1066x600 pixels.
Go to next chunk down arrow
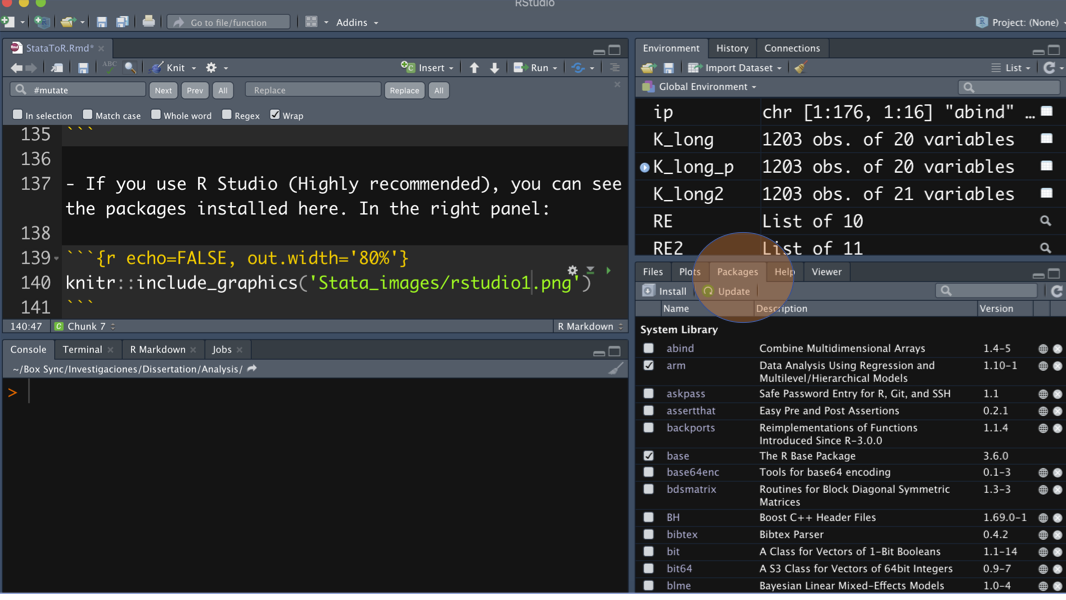[x=494, y=68]
